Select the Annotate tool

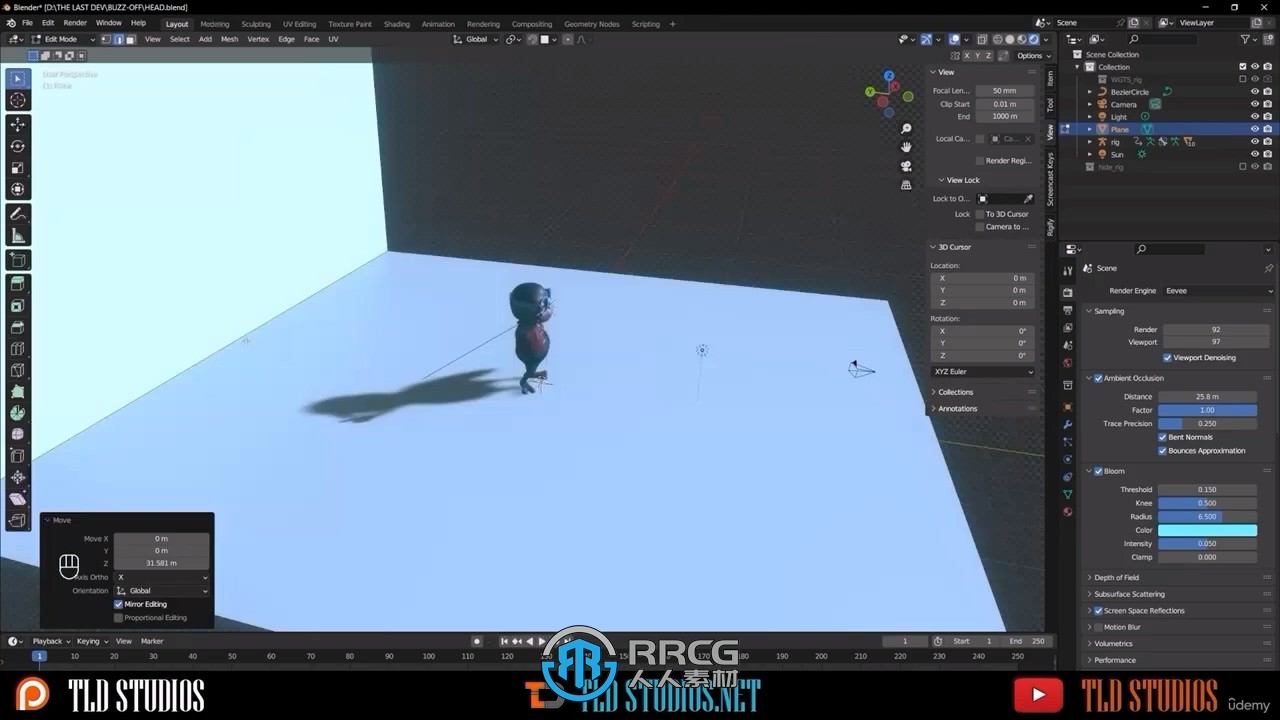(x=18, y=214)
